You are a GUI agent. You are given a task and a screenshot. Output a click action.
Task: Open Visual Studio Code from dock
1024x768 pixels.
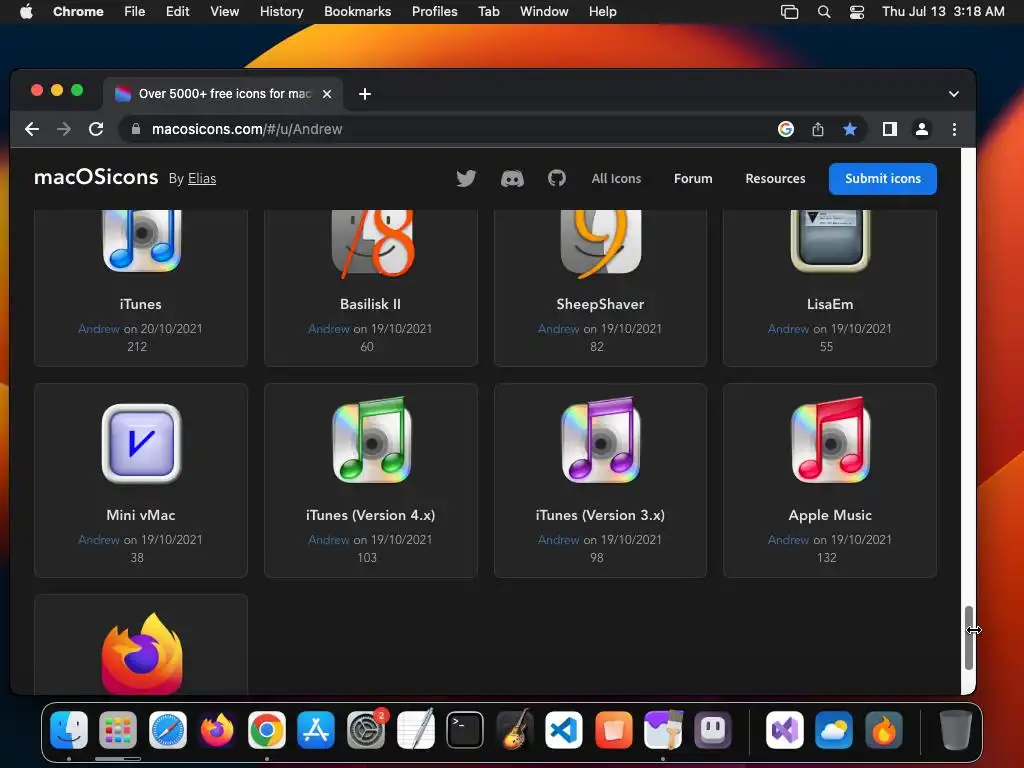tap(564, 729)
